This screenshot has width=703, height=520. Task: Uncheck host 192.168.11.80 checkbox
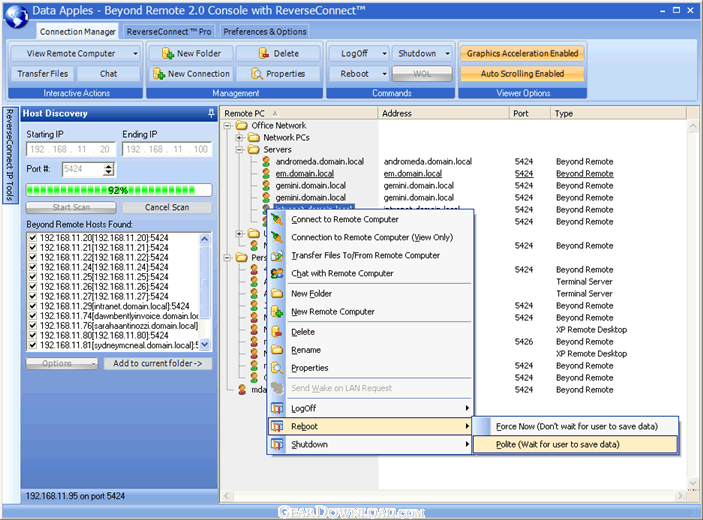(x=32, y=335)
